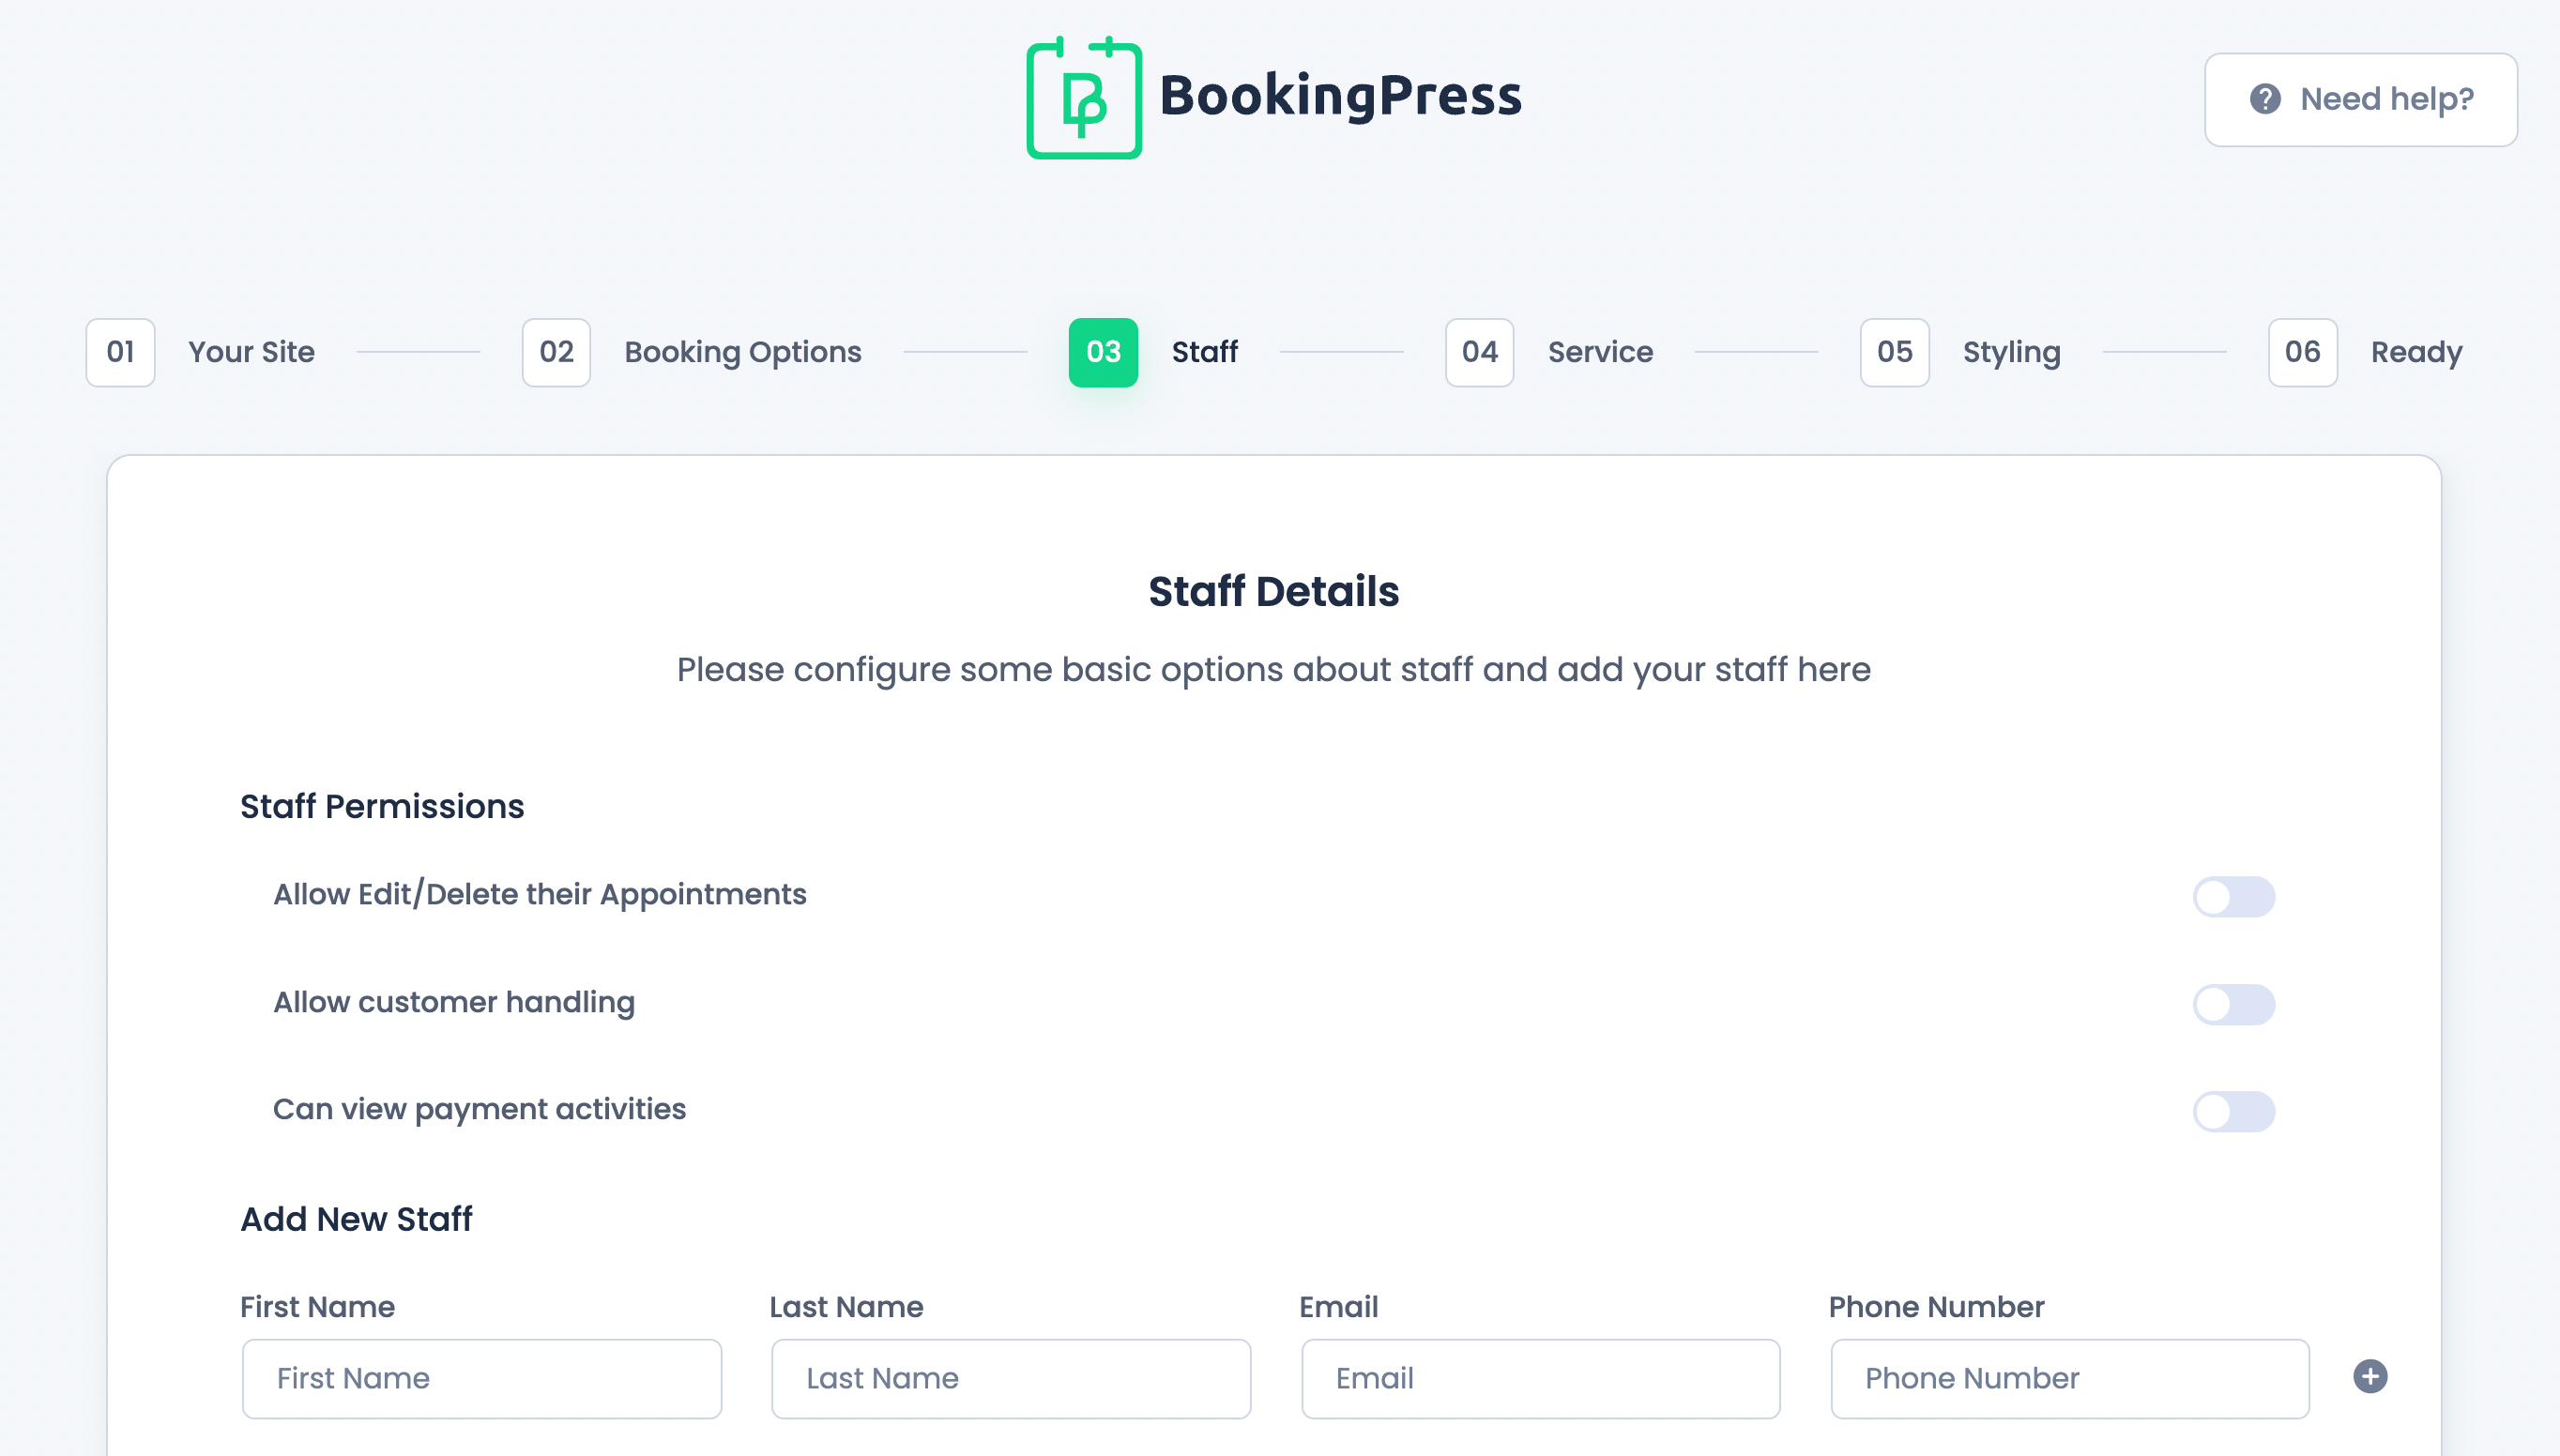Jump to the Styling step label
The image size is (2560, 1456).
2011,352
